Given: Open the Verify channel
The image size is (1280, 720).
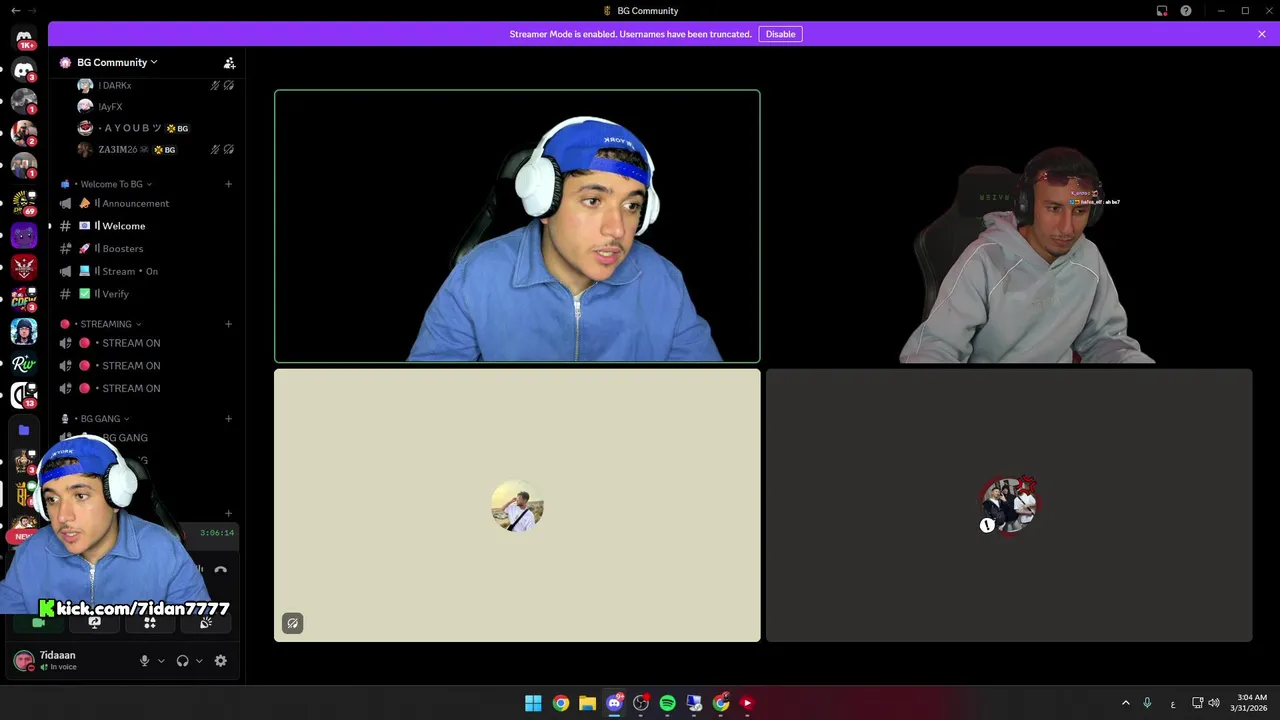Looking at the screenshot, I should (146, 294).
